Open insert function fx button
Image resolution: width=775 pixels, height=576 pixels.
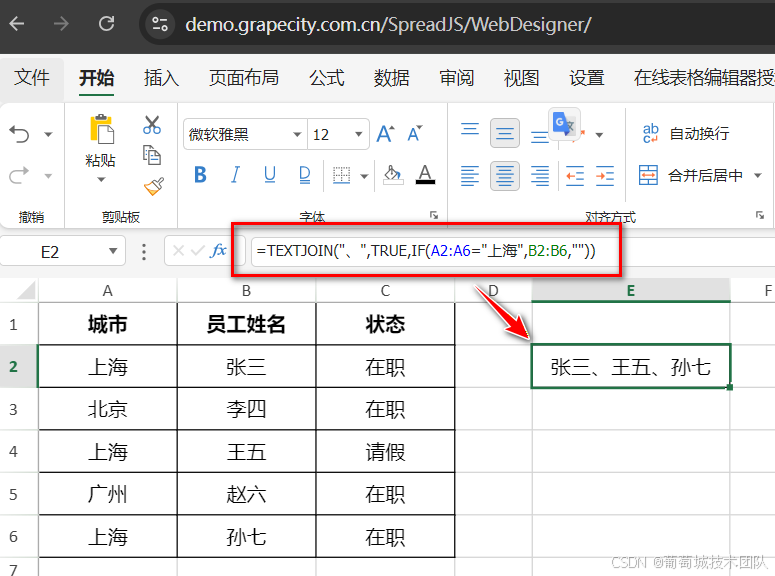(x=218, y=251)
